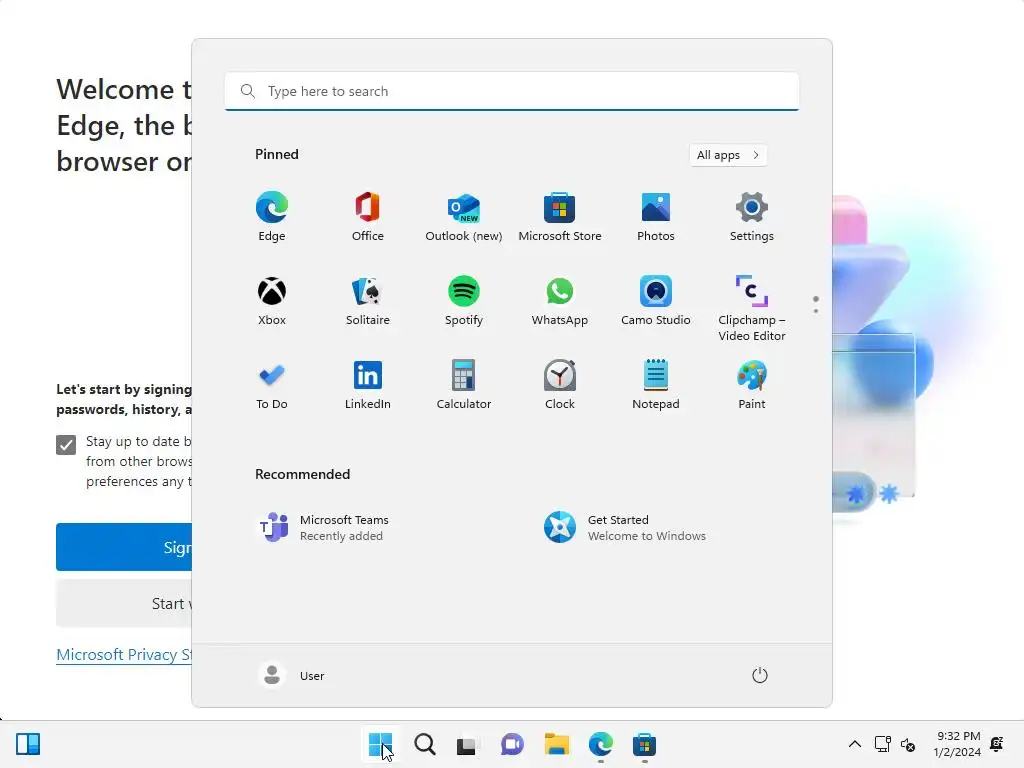
Task: Launch Notepad
Action: [x=656, y=385]
